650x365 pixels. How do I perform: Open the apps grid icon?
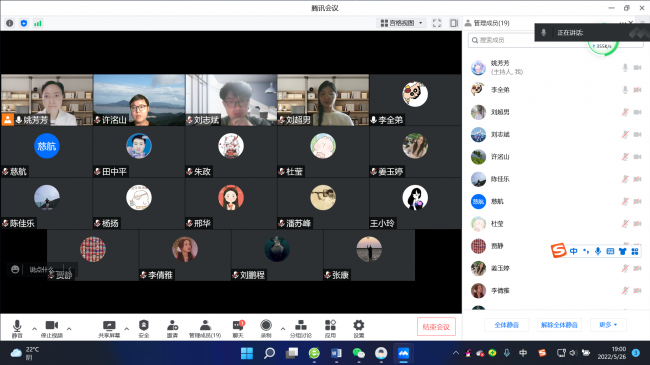[x=330, y=329]
